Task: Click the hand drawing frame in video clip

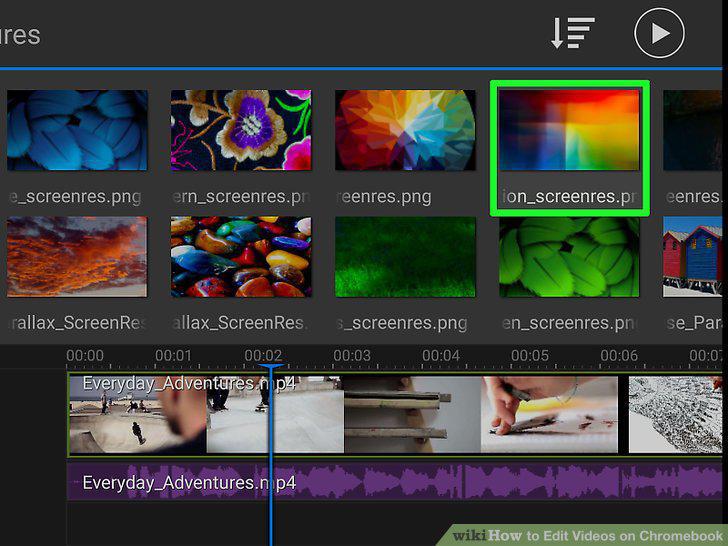Action: click(549, 415)
